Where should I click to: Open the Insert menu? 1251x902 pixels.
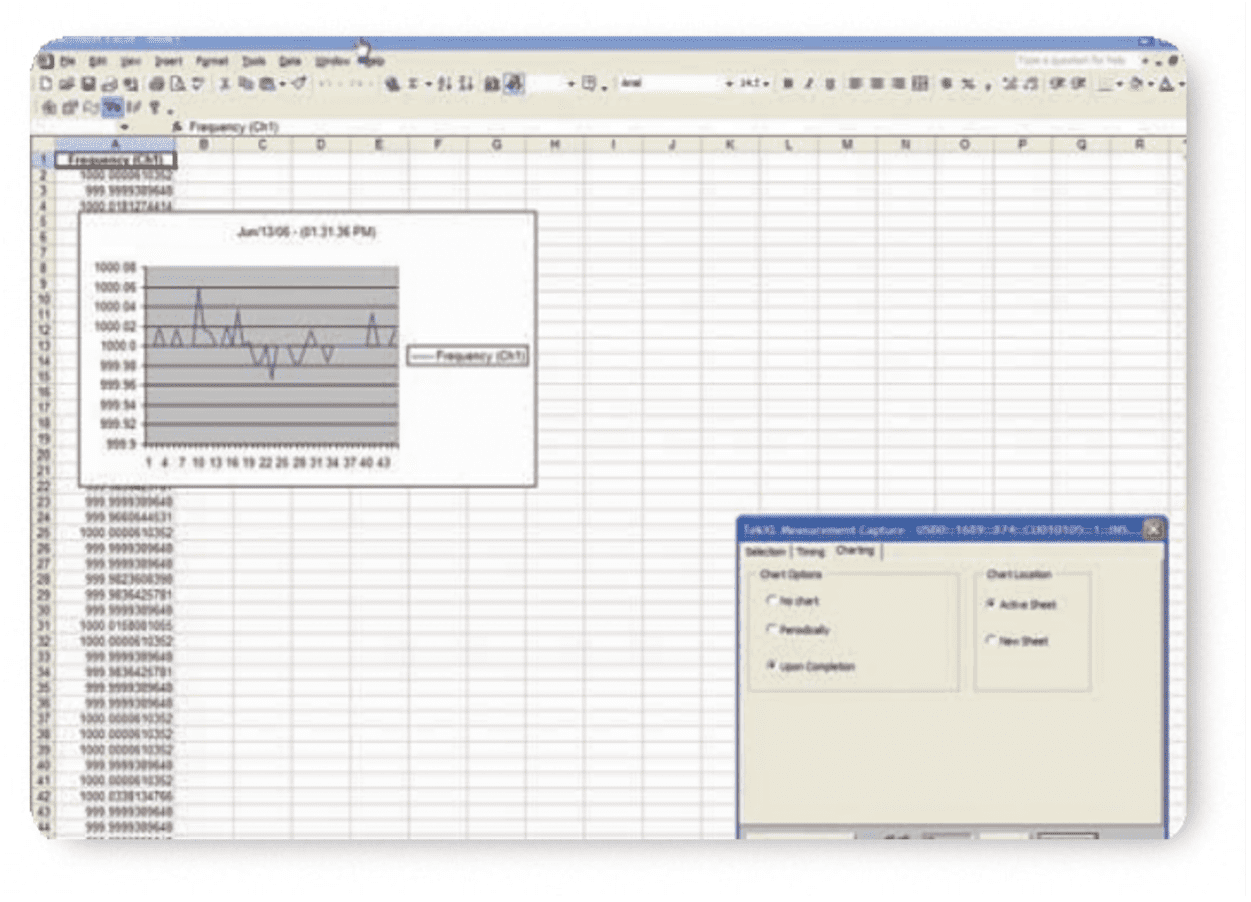(167, 61)
